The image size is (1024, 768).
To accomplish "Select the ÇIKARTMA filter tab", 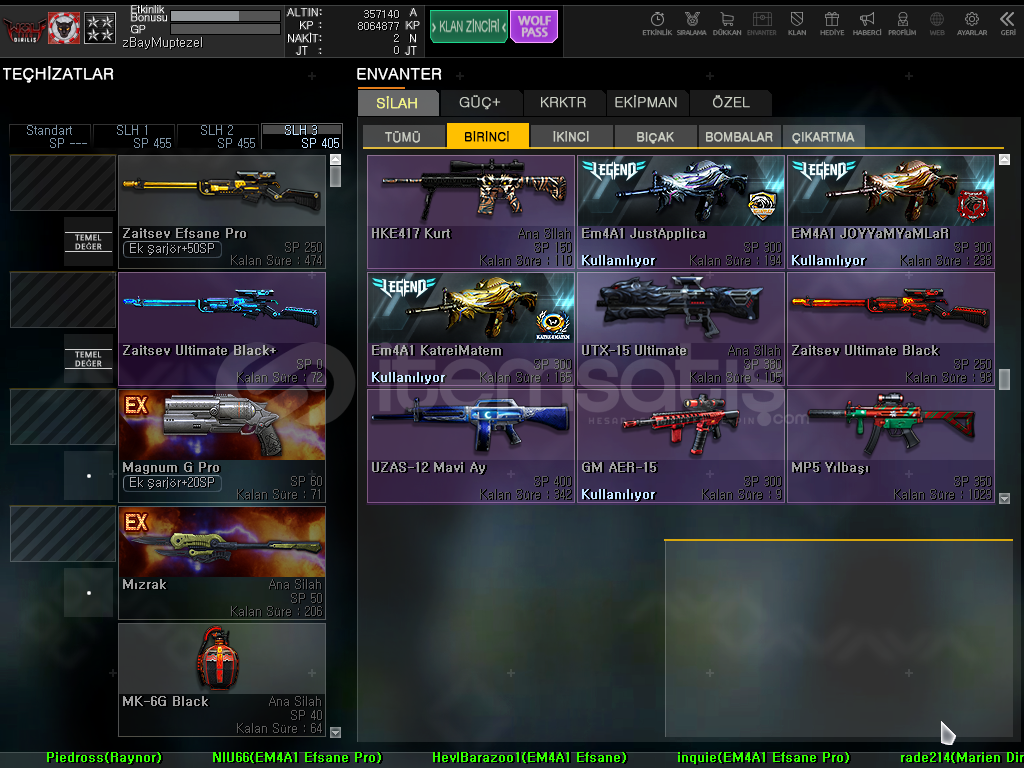I will 823,136.
